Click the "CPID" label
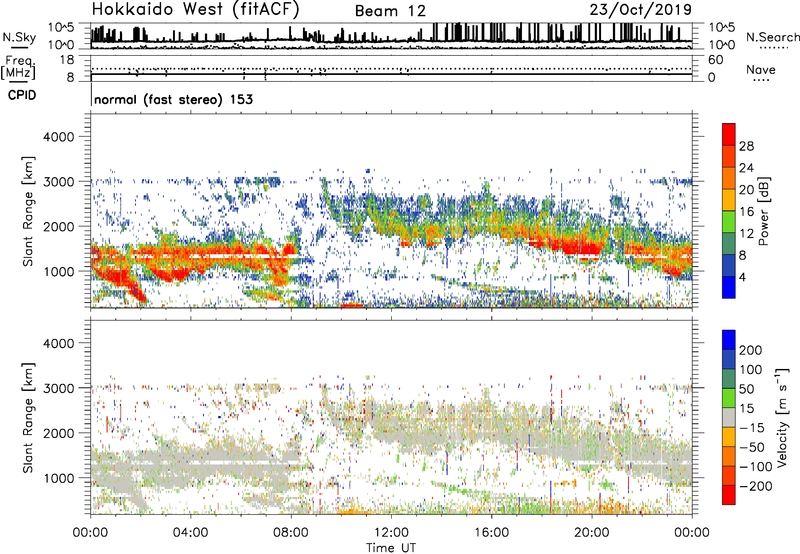Screen dimensions: 800x554 (x=22, y=95)
